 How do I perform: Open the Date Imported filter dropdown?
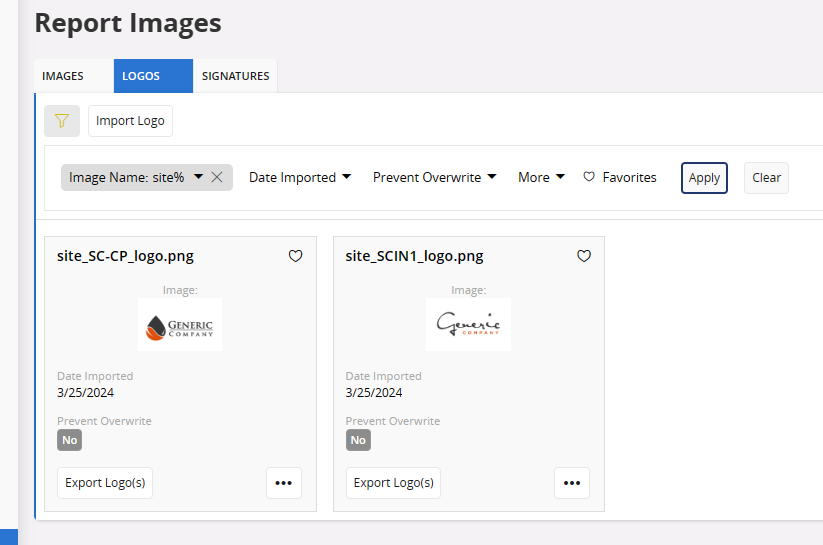click(x=300, y=177)
